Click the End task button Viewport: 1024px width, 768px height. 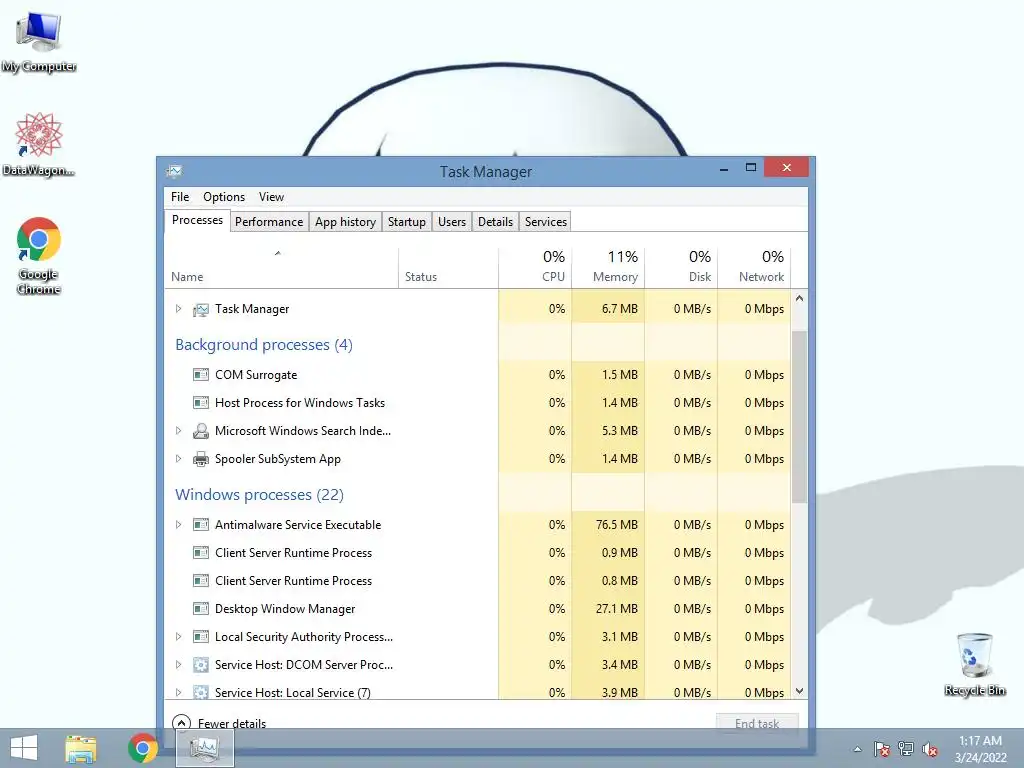click(757, 723)
